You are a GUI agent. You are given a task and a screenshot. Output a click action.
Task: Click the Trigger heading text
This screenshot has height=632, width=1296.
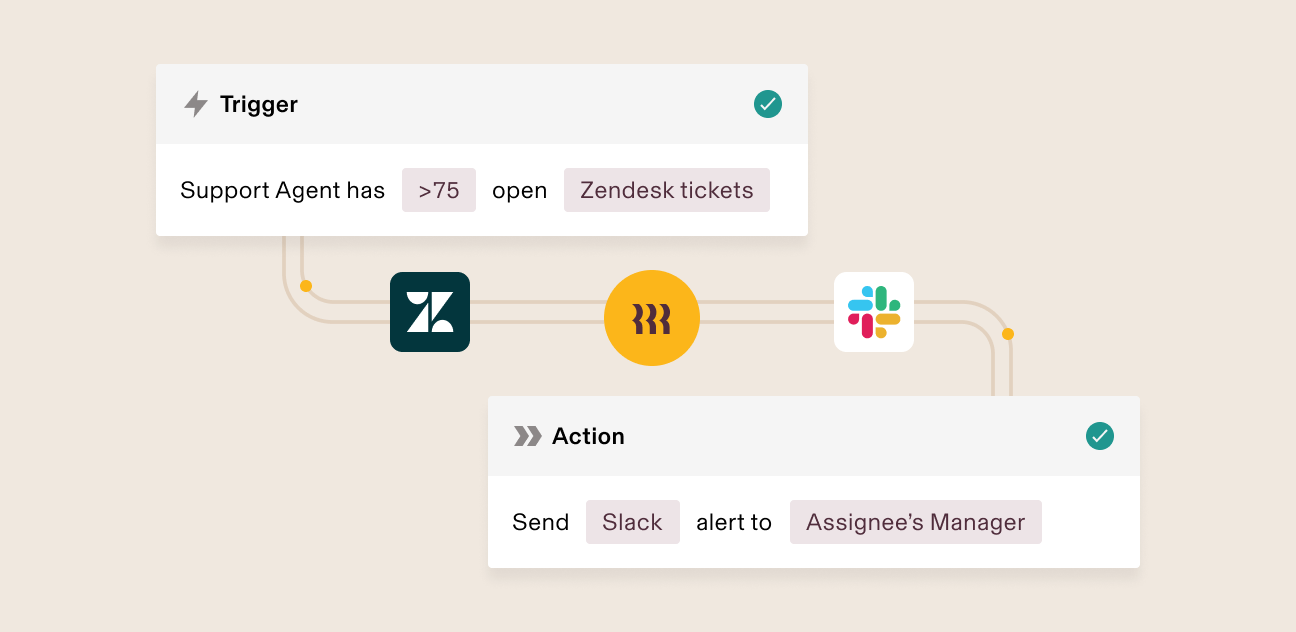(x=259, y=104)
